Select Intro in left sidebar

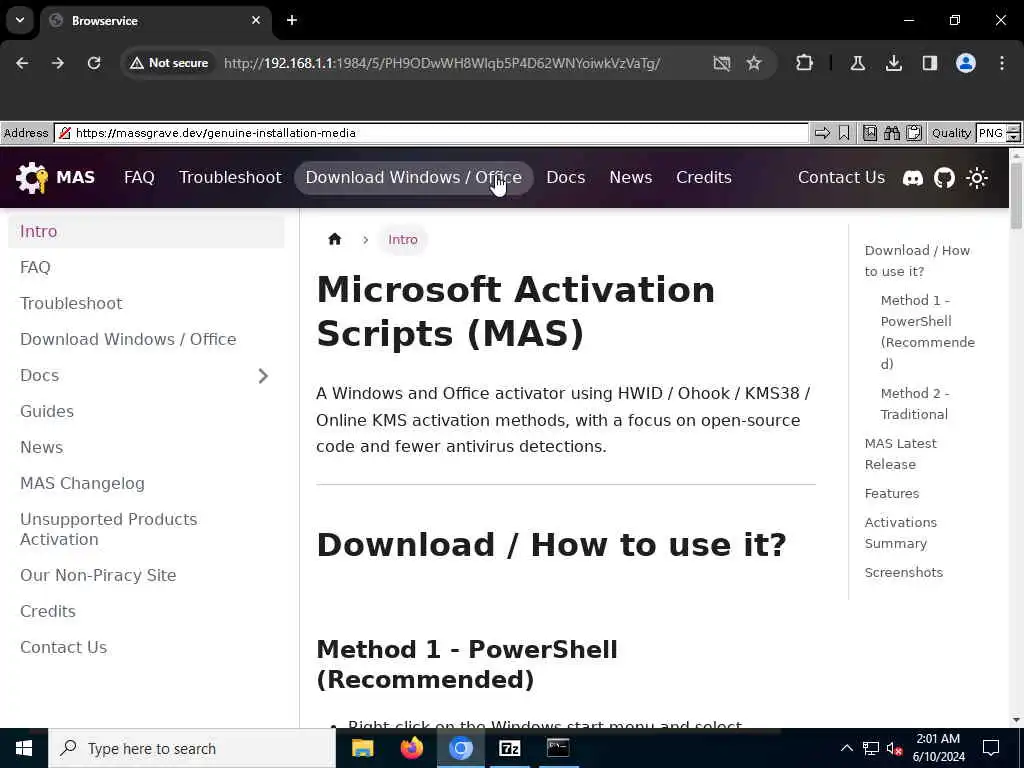coord(146,231)
